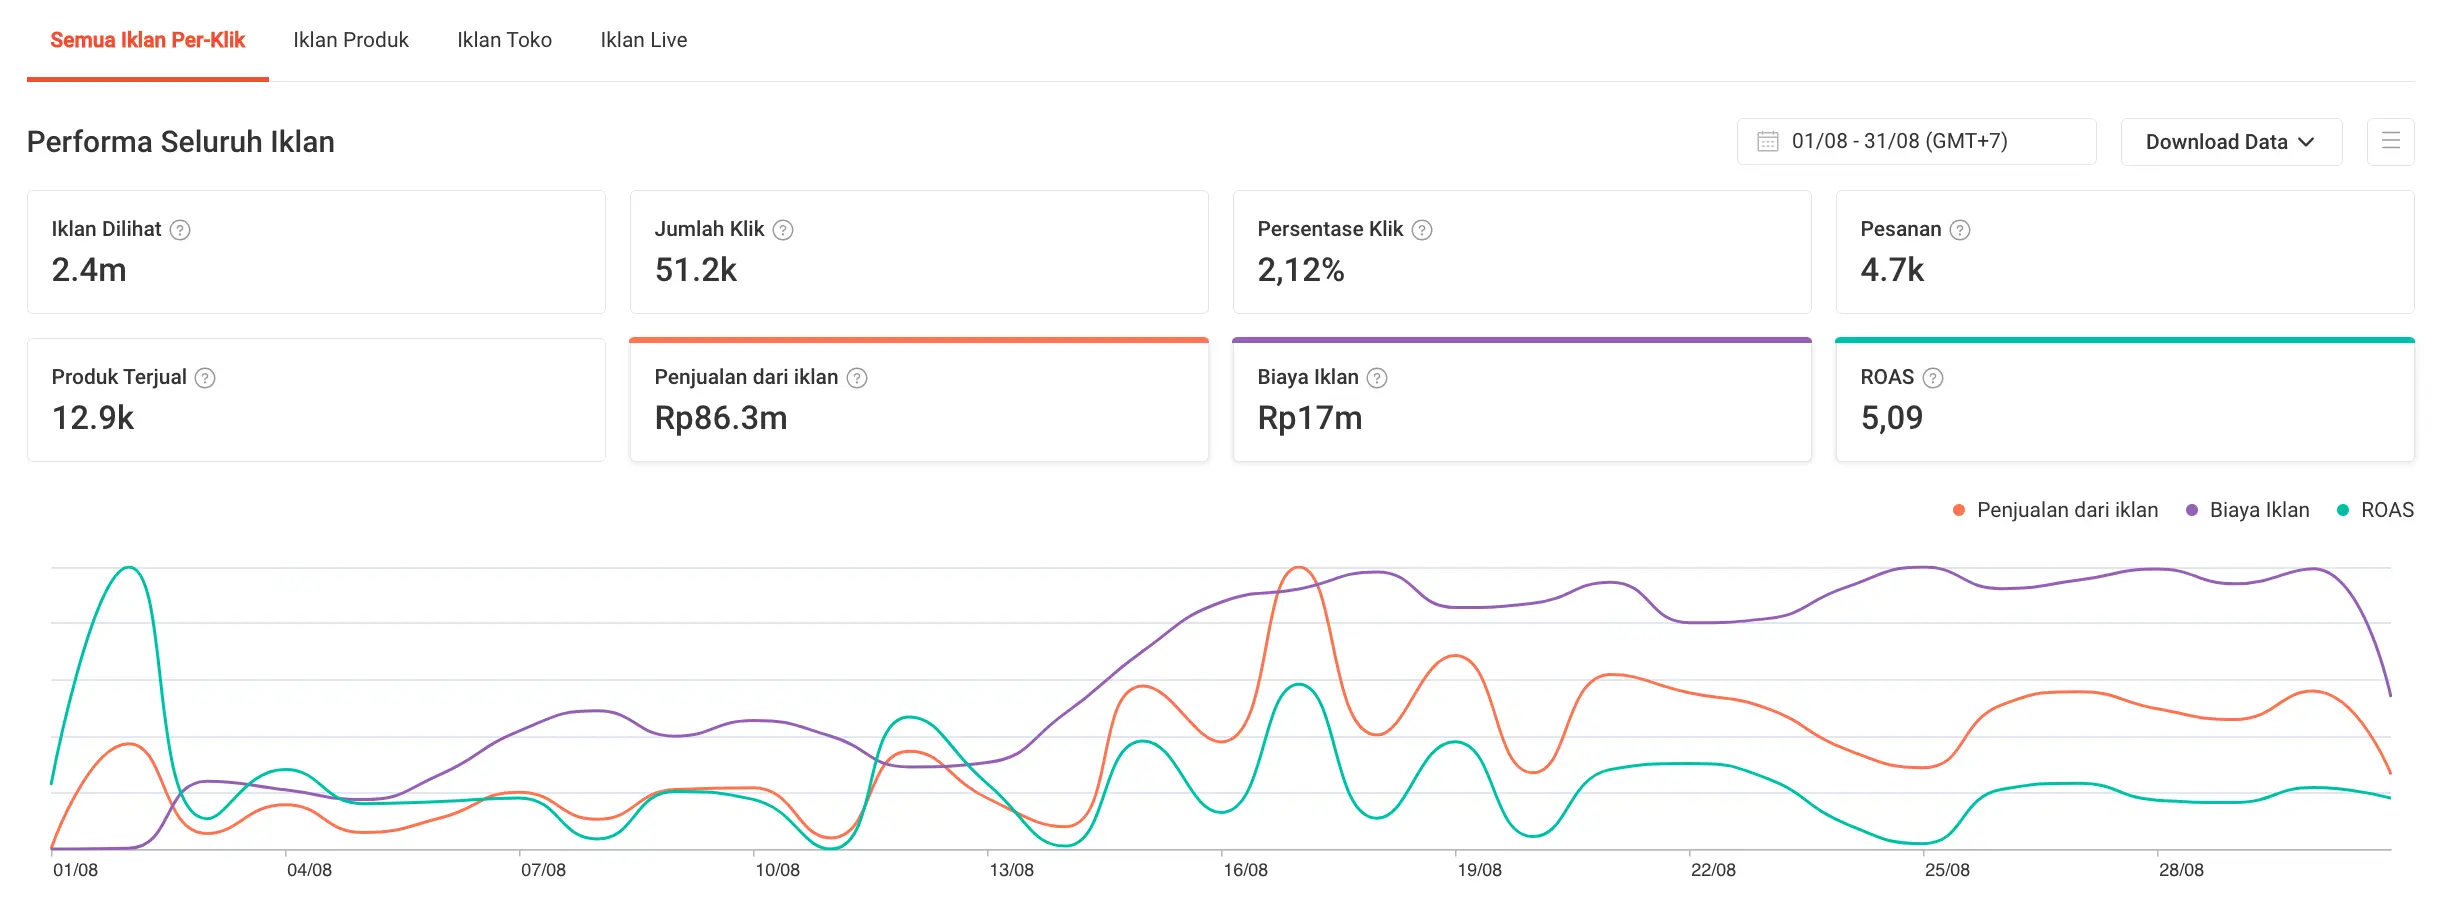Click the Pesanan info icon

pos(1960,230)
